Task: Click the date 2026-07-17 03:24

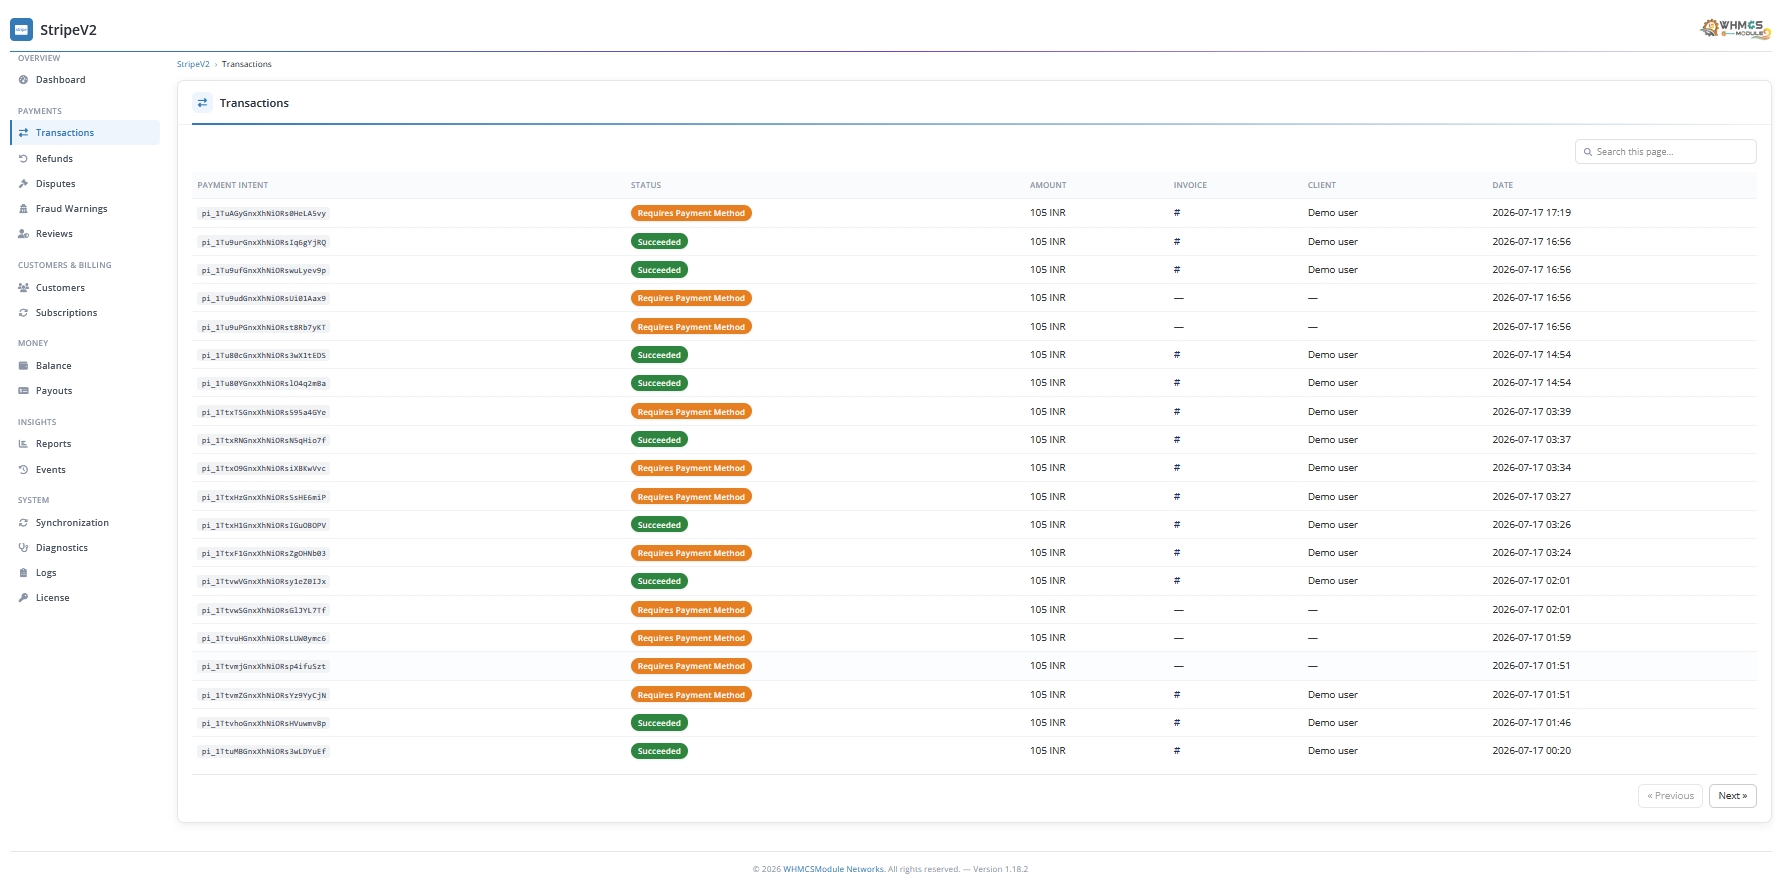Action: [x=1531, y=553]
